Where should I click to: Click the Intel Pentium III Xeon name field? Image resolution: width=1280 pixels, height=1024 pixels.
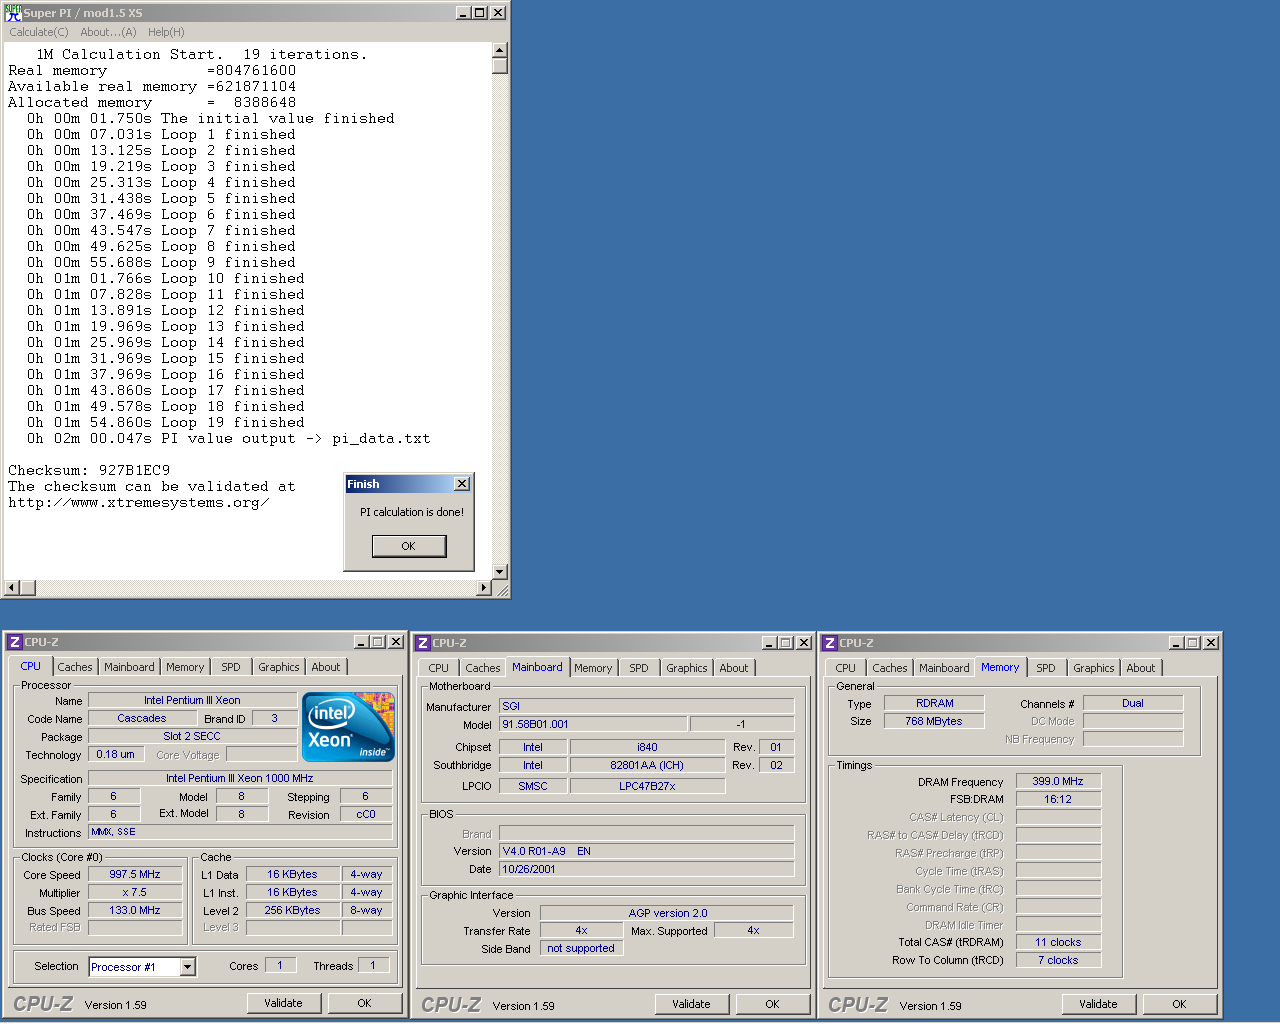coord(192,700)
